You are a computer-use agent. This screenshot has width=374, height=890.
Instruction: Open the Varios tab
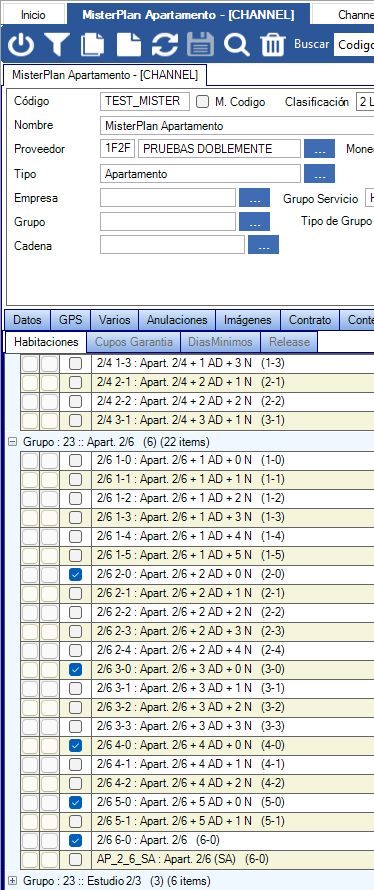coord(114,320)
